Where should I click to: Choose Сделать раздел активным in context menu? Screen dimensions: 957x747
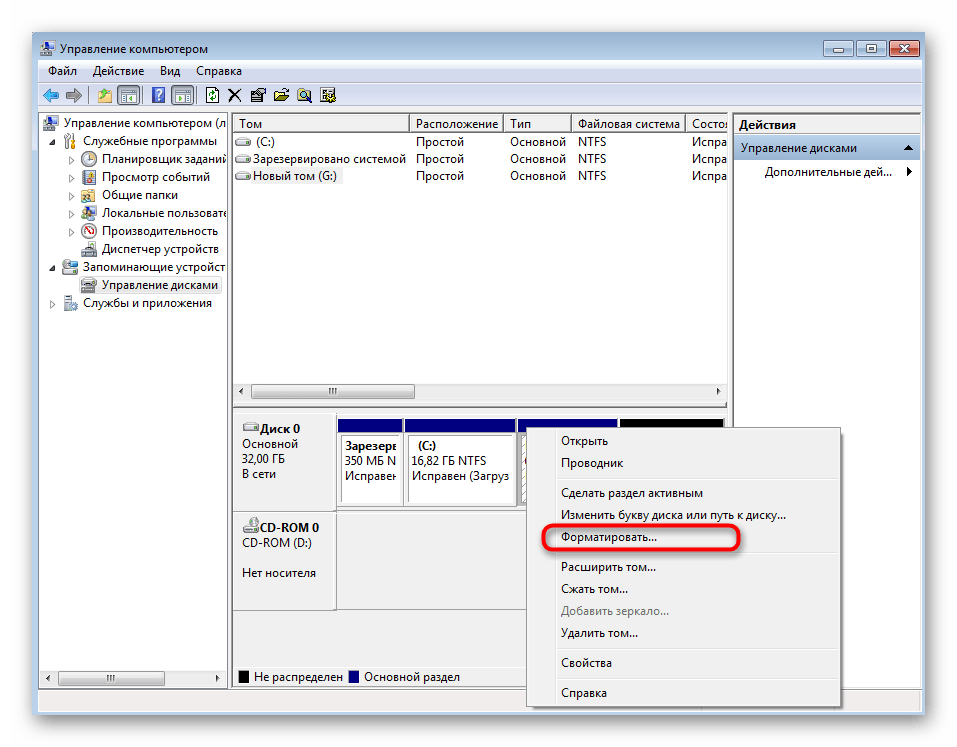coord(684,493)
